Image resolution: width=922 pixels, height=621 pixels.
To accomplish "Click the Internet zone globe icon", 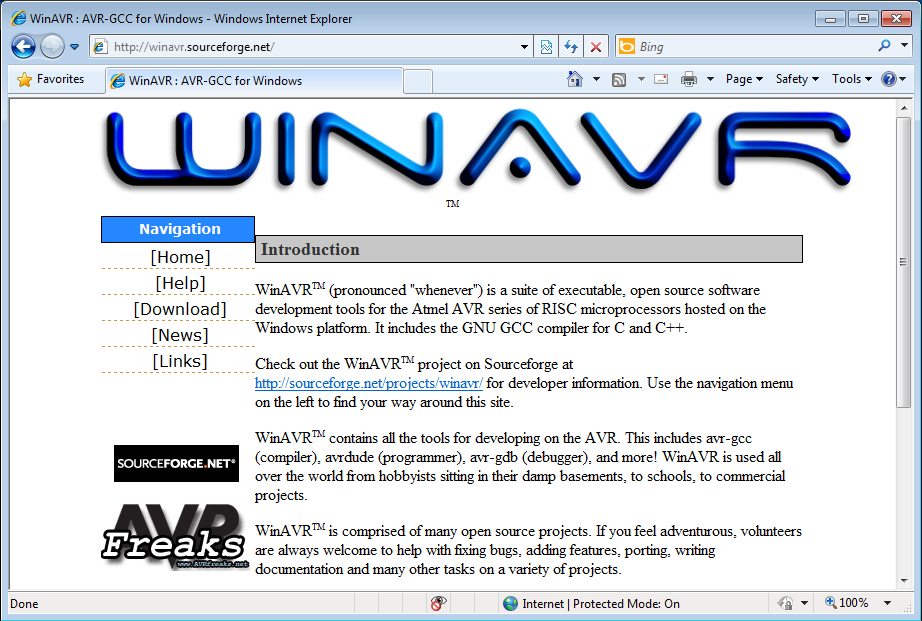I will coord(510,603).
